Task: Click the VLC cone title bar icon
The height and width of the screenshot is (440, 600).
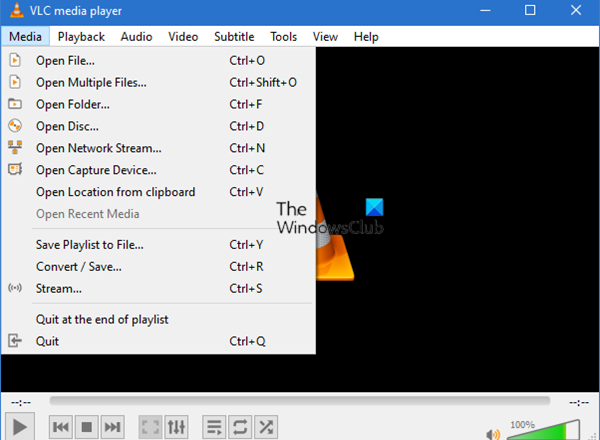Action: pyautogui.click(x=16, y=10)
